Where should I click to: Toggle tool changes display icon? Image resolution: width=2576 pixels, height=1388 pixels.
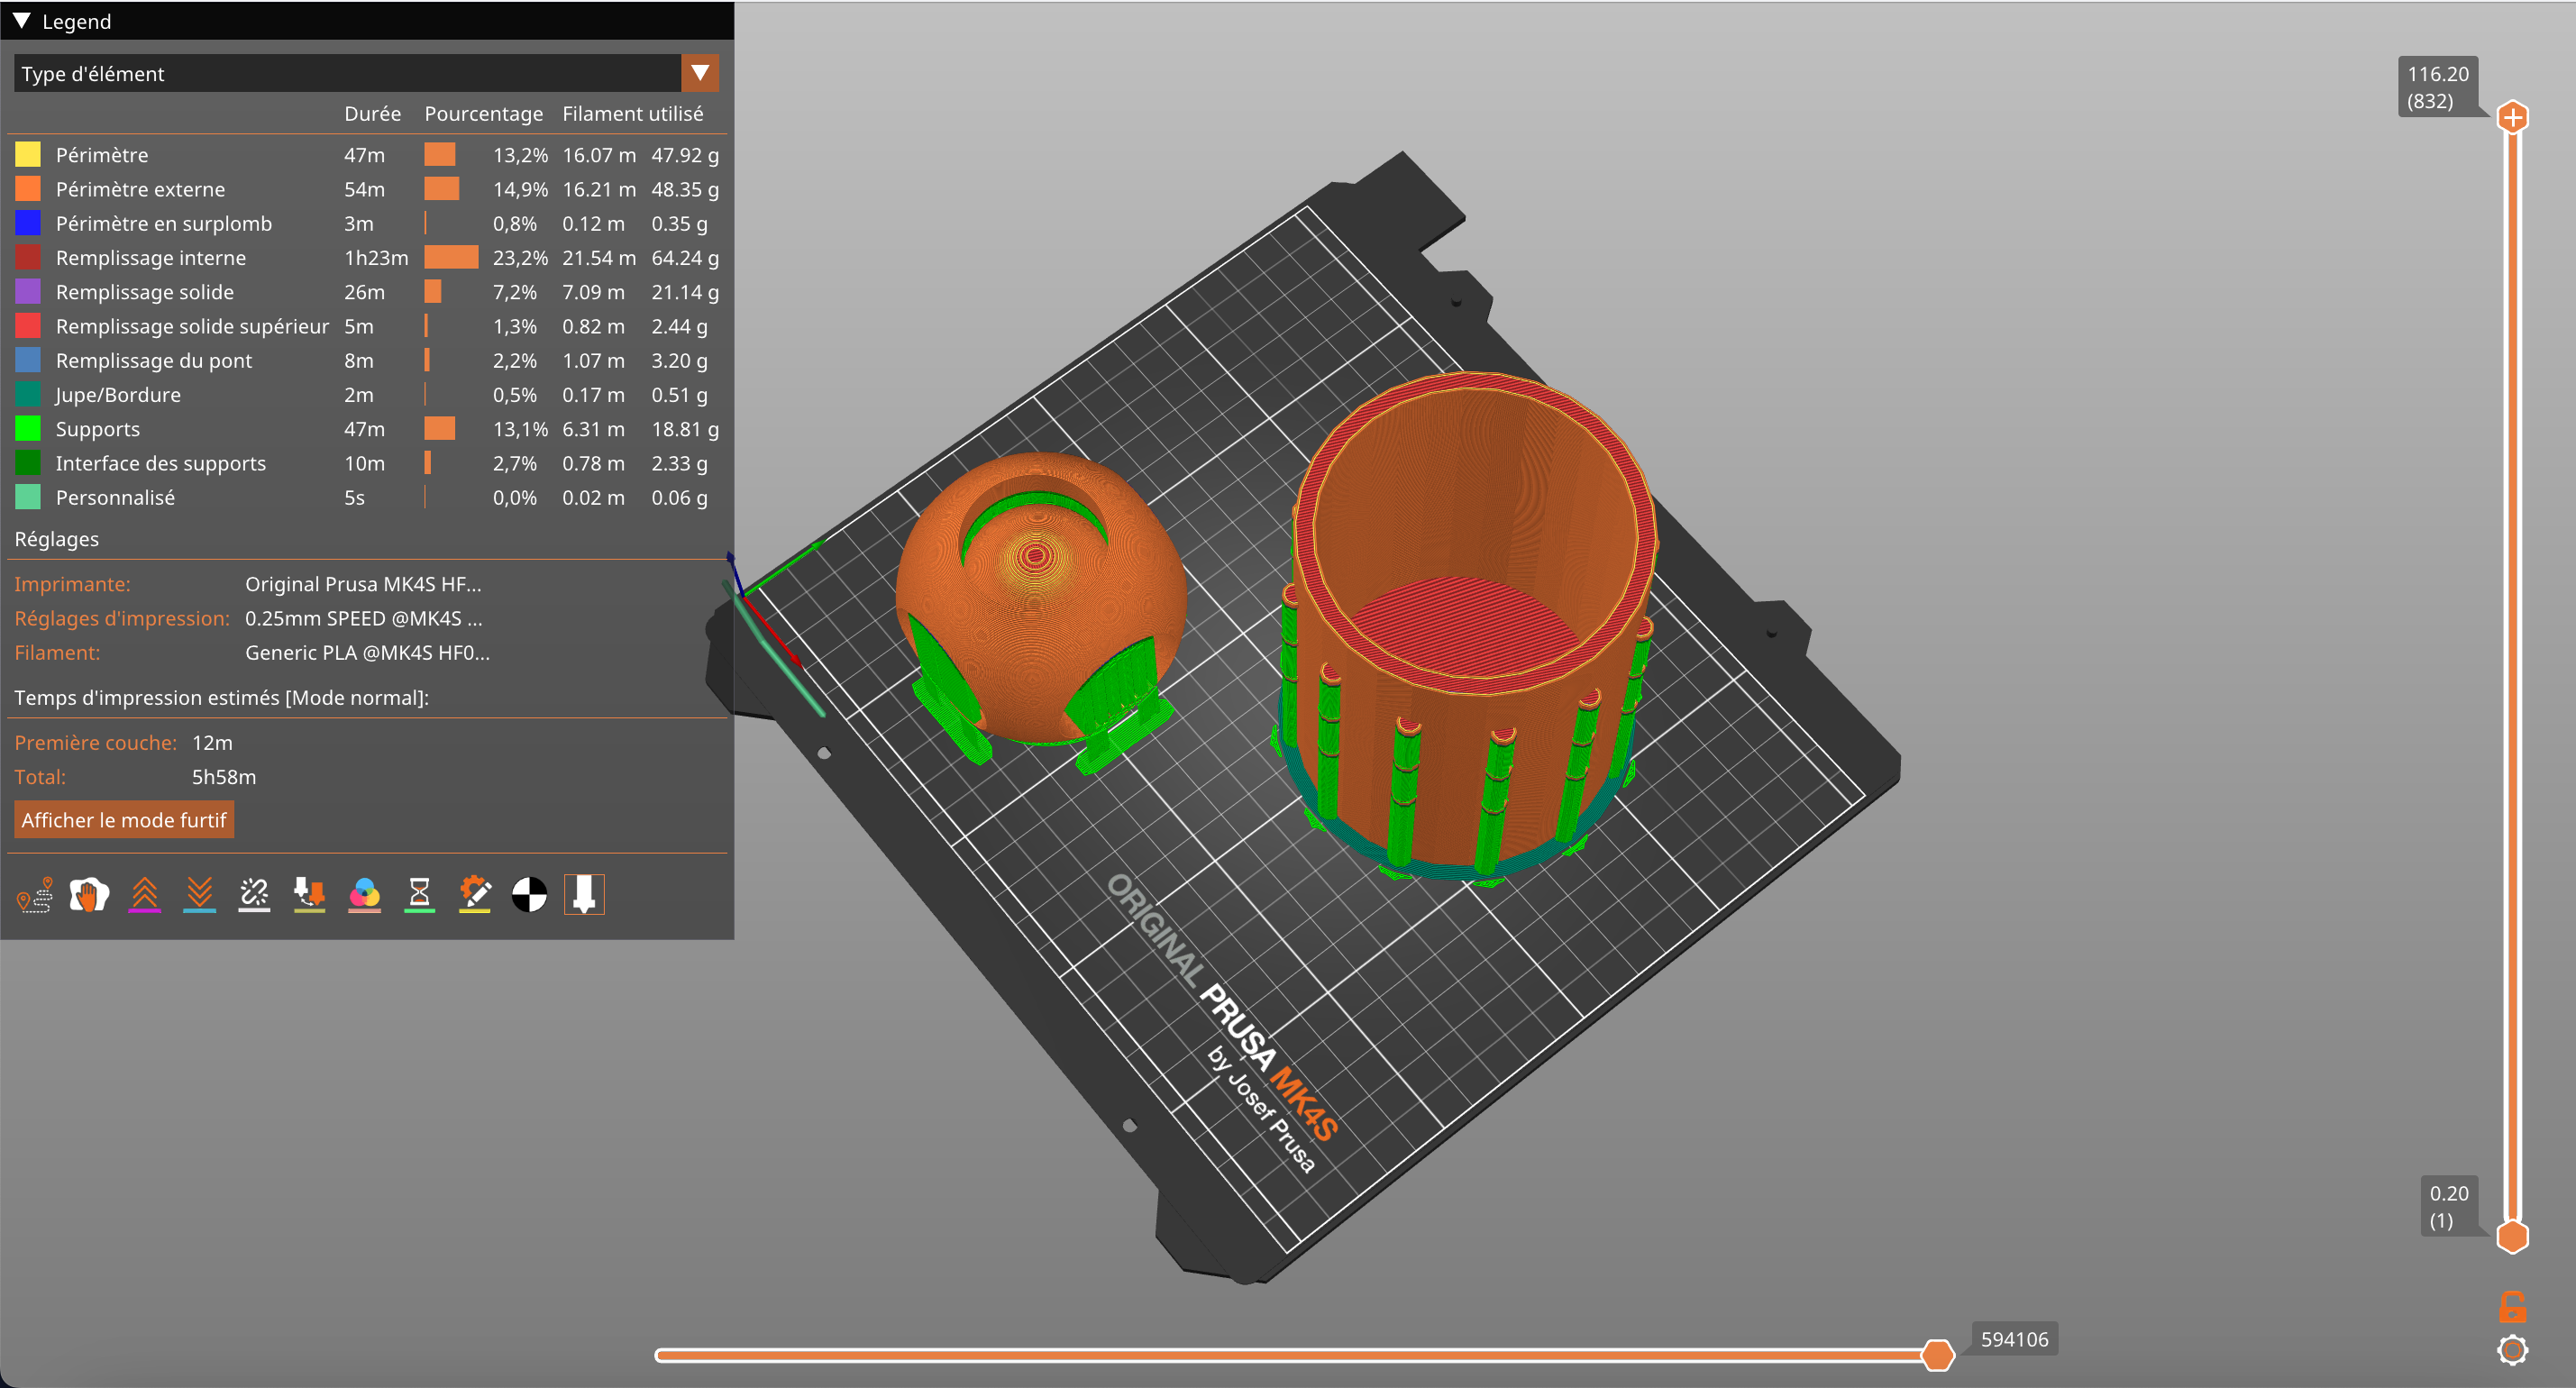point(309,894)
